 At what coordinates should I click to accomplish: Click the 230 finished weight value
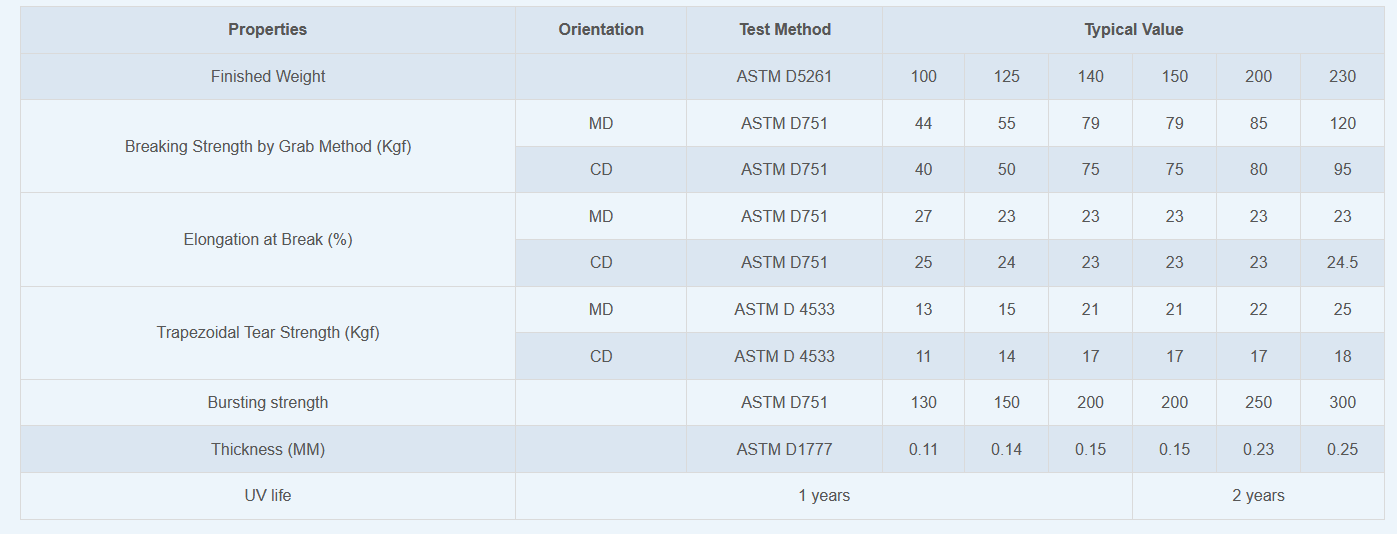click(x=1342, y=77)
